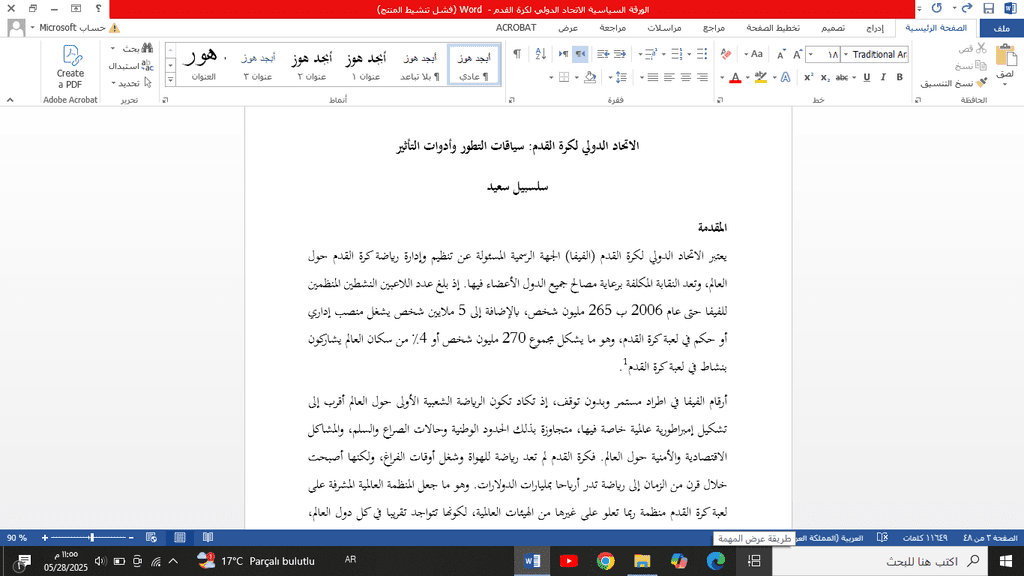The height and width of the screenshot is (576, 1024).
Task: Switch to the إدراج (Insert) tab
Action: point(874,28)
